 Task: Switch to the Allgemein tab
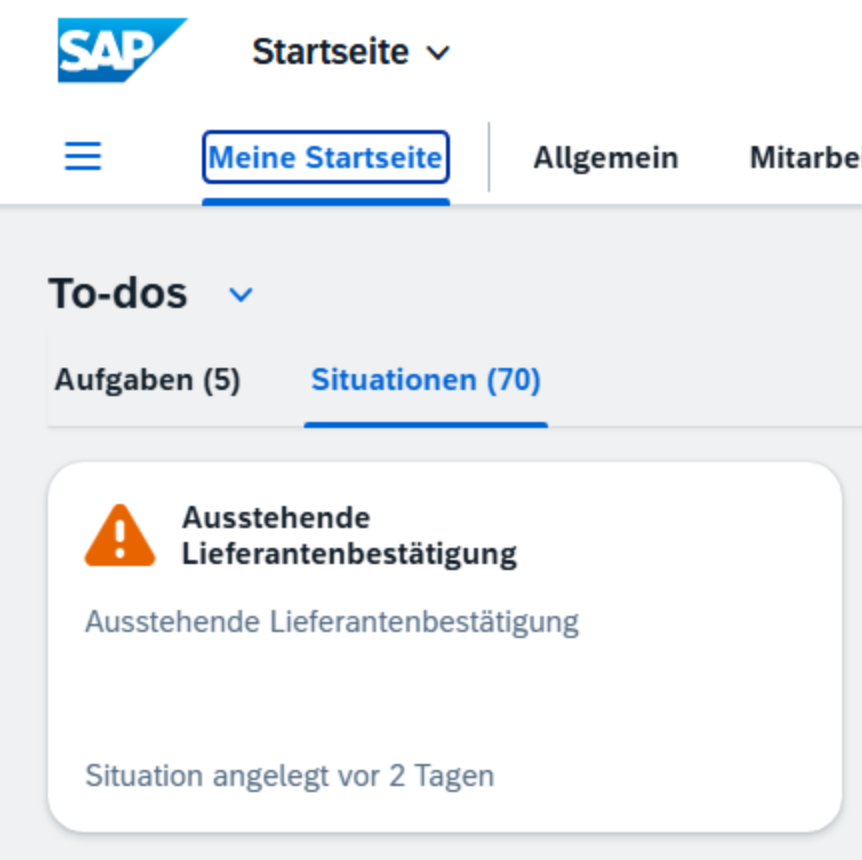[605, 158]
